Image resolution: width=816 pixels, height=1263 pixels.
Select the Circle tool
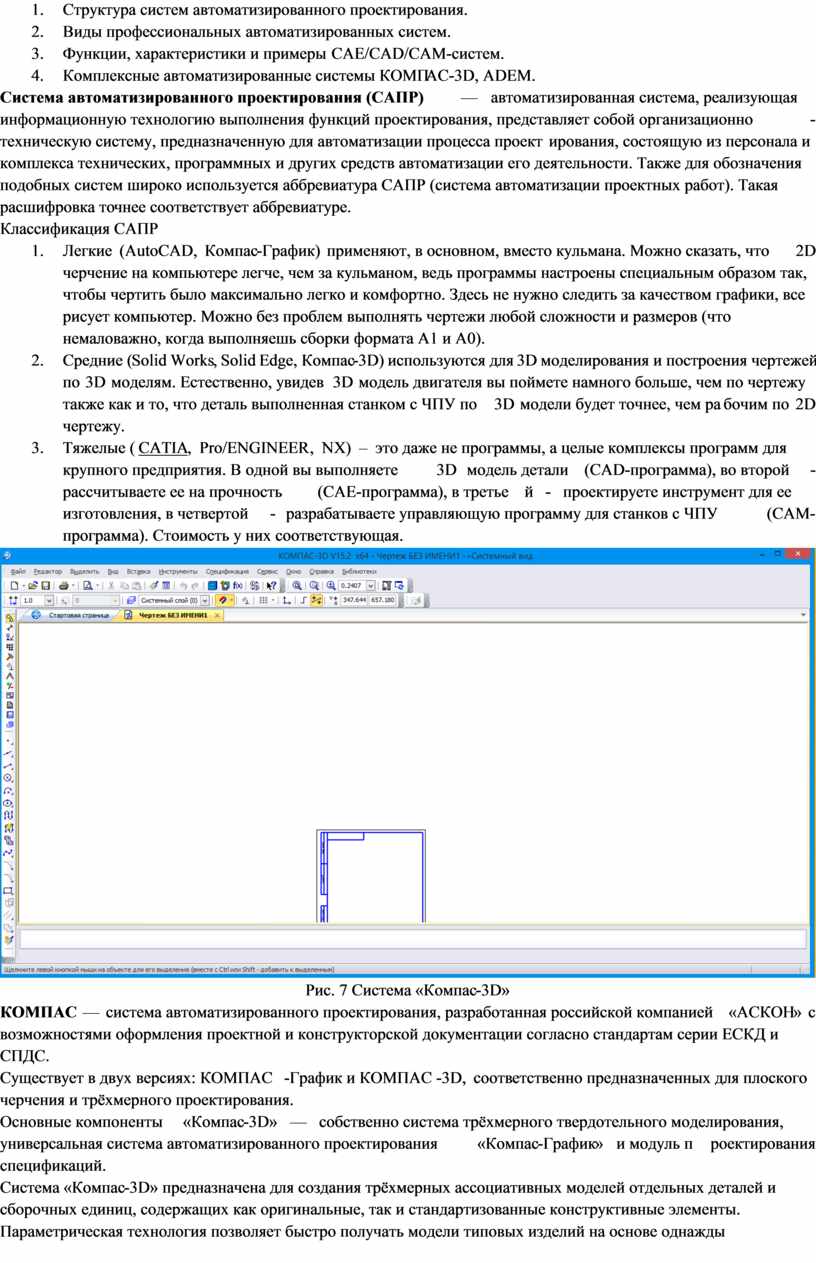[x=9, y=778]
